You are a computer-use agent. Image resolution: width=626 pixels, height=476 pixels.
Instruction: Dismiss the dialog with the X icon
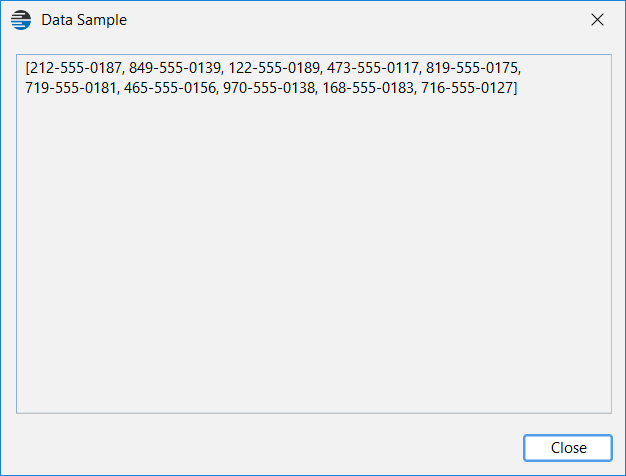(597, 20)
